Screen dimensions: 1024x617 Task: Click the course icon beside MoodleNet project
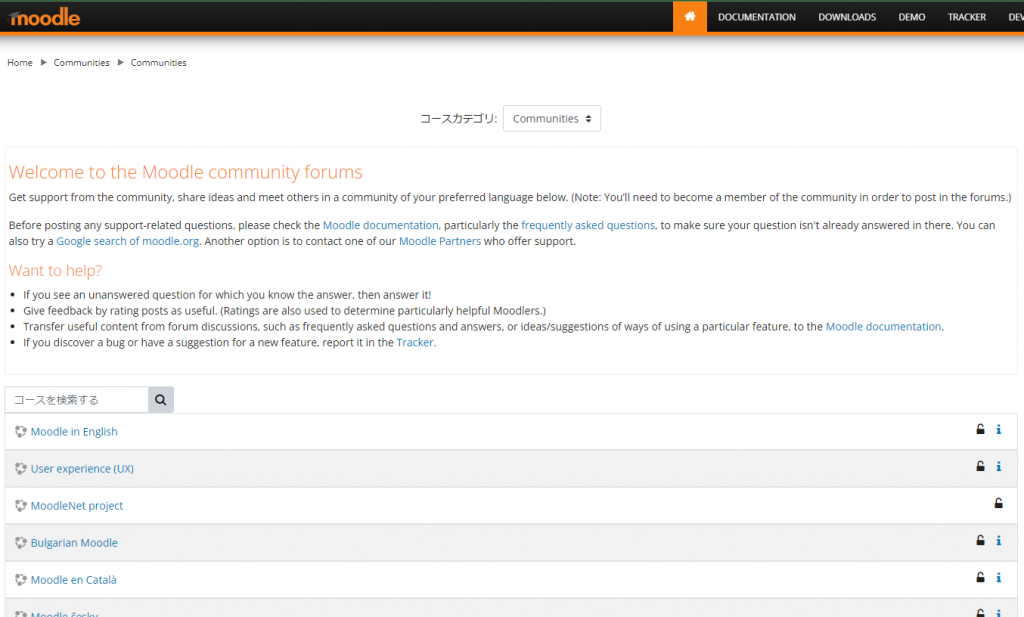point(21,506)
